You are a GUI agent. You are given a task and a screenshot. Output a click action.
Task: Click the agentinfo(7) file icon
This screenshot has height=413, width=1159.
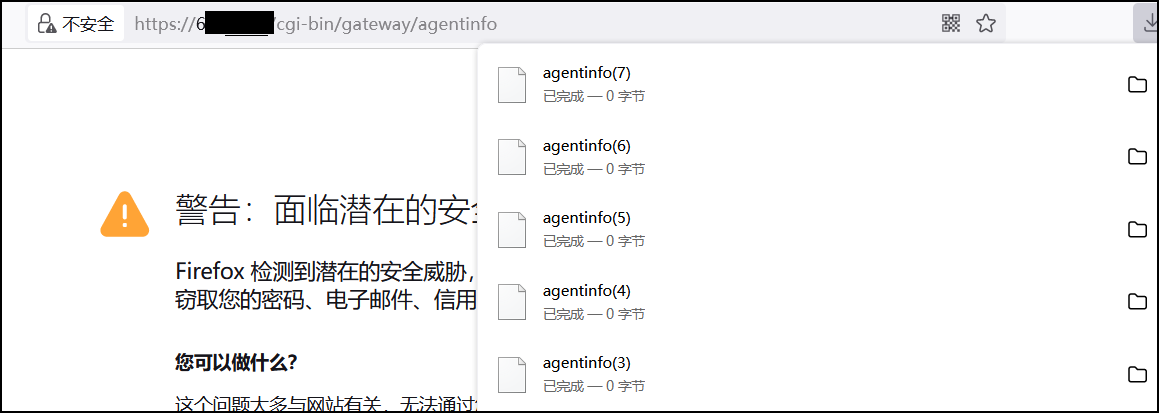pos(512,84)
